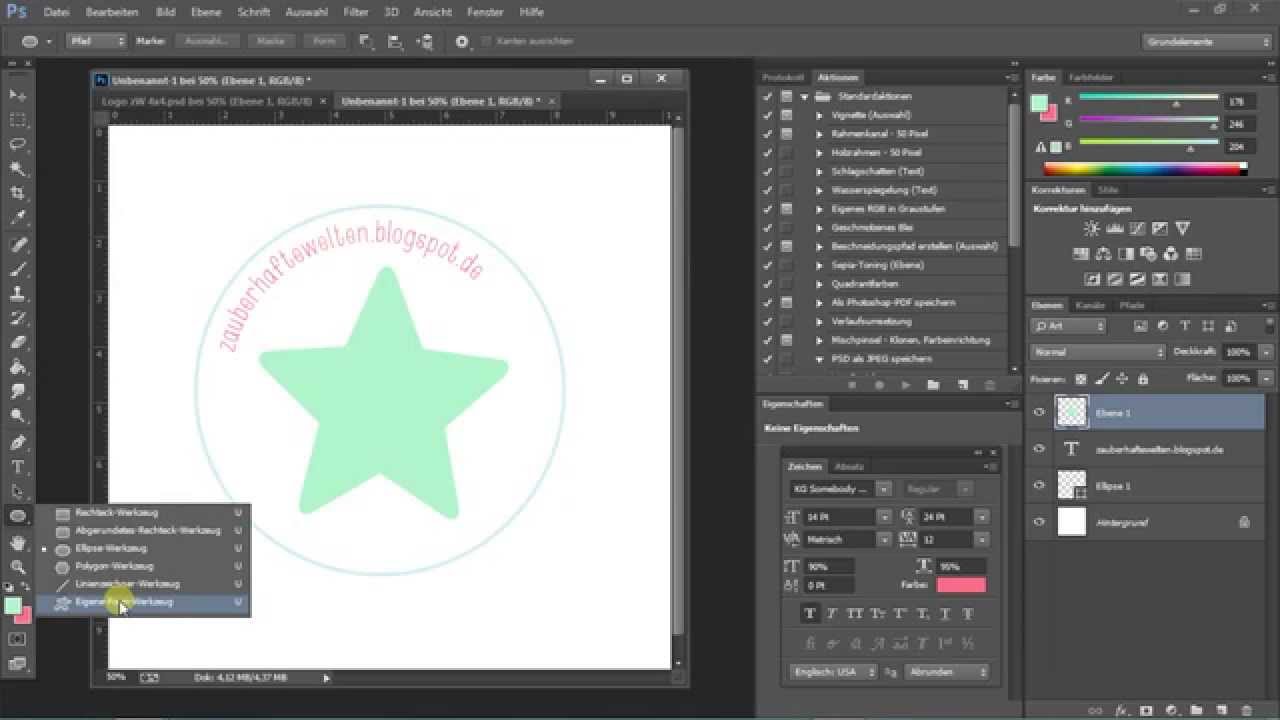Switch to the Protokoll tab
The height and width of the screenshot is (720, 1280).
pos(783,77)
